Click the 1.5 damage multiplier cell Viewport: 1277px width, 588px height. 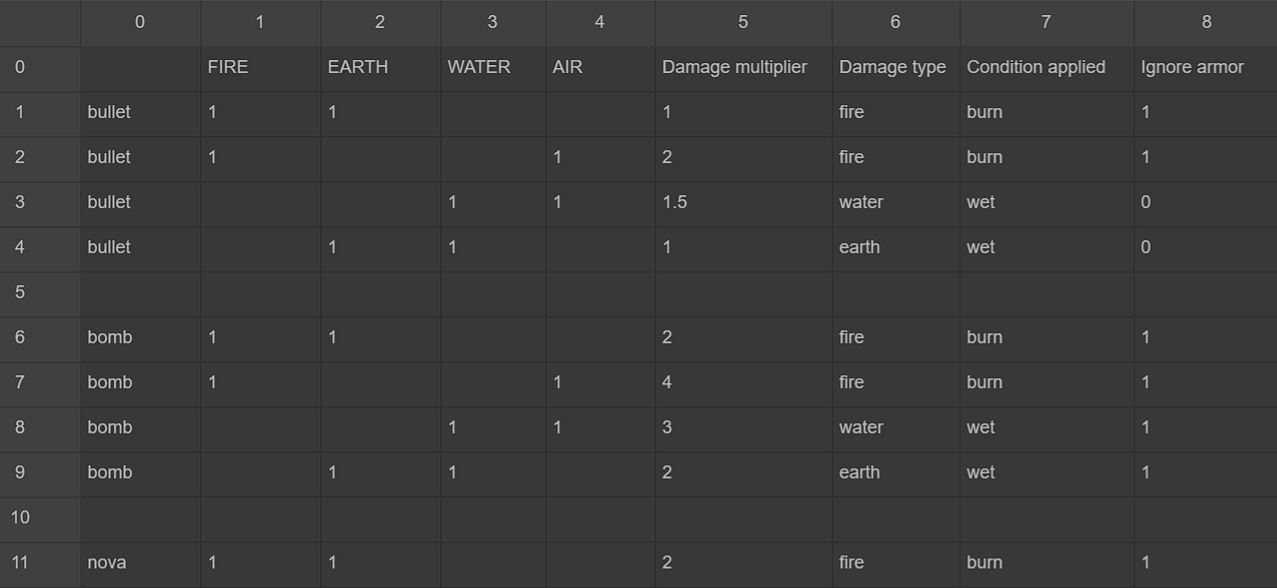(x=743, y=202)
